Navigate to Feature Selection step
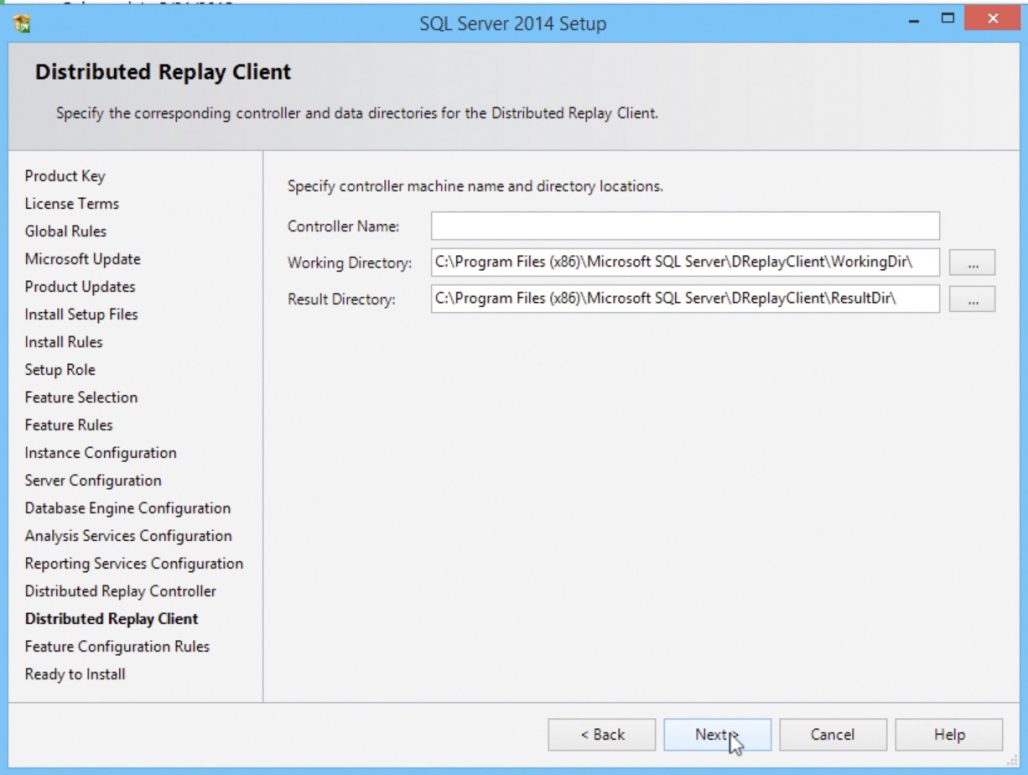This screenshot has height=775, width=1028. 80,397
